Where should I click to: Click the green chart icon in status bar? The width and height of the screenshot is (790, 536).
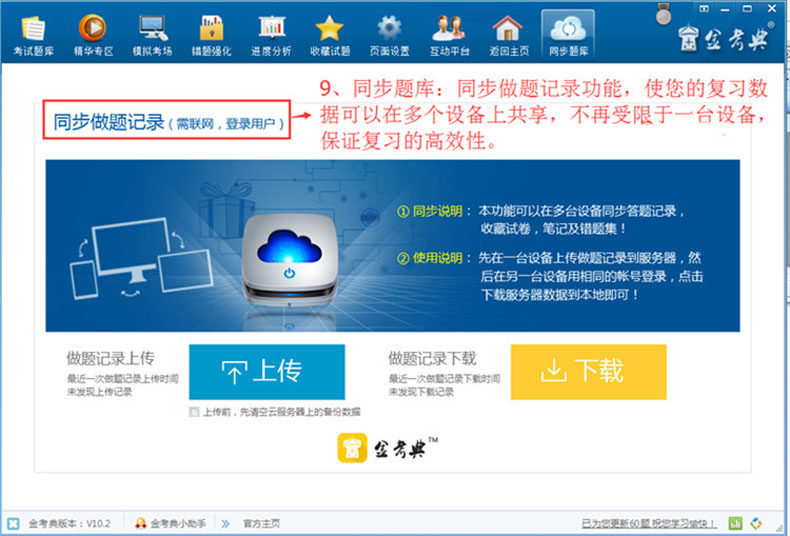click(735, 523)
